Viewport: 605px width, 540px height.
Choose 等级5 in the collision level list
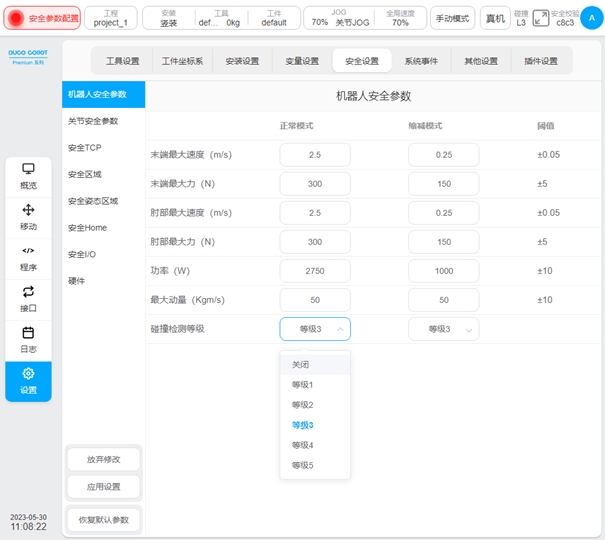coord(303,465)
